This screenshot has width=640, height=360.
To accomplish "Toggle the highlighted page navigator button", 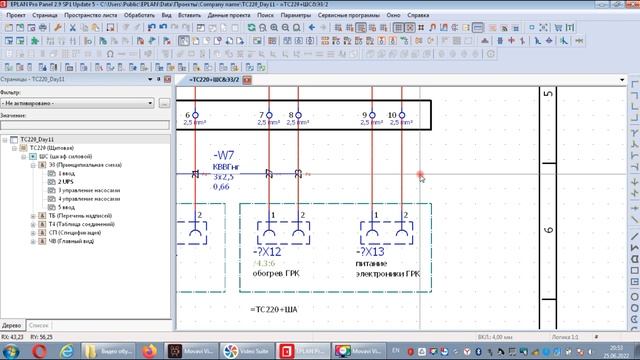I will coord(184,41).
